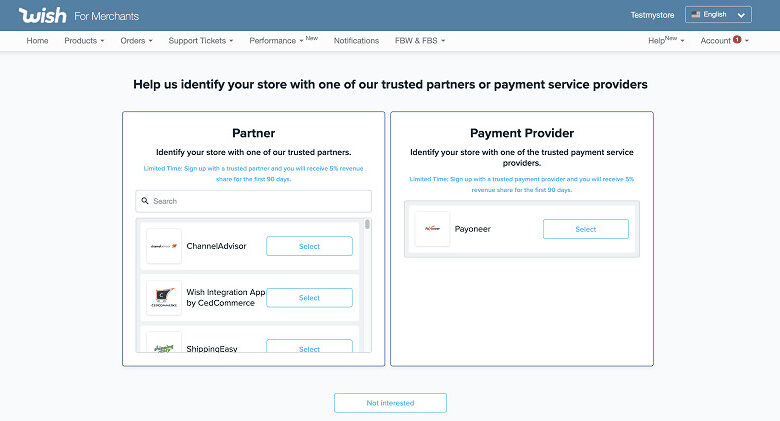Click the Partner panel heading

253,133
